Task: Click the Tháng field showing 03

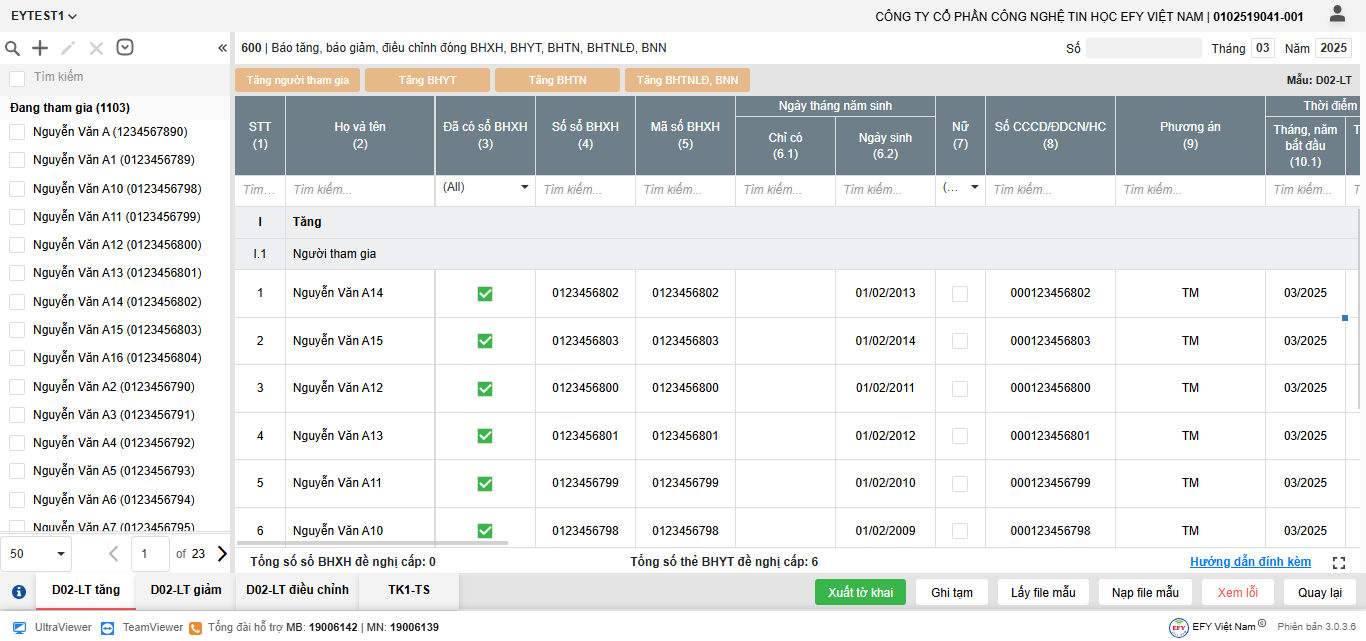Action: coord(1263,48)
